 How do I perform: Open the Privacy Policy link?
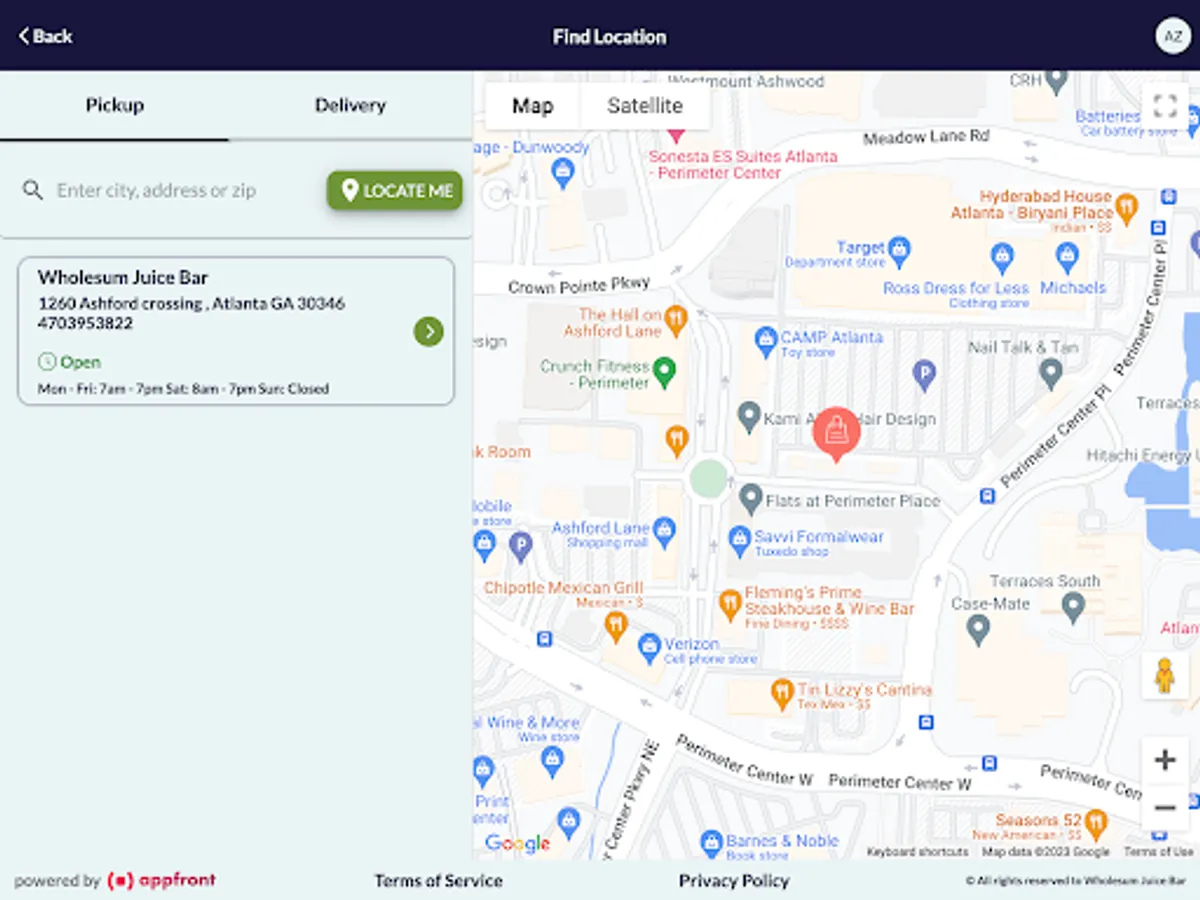[x=734, y=881]
